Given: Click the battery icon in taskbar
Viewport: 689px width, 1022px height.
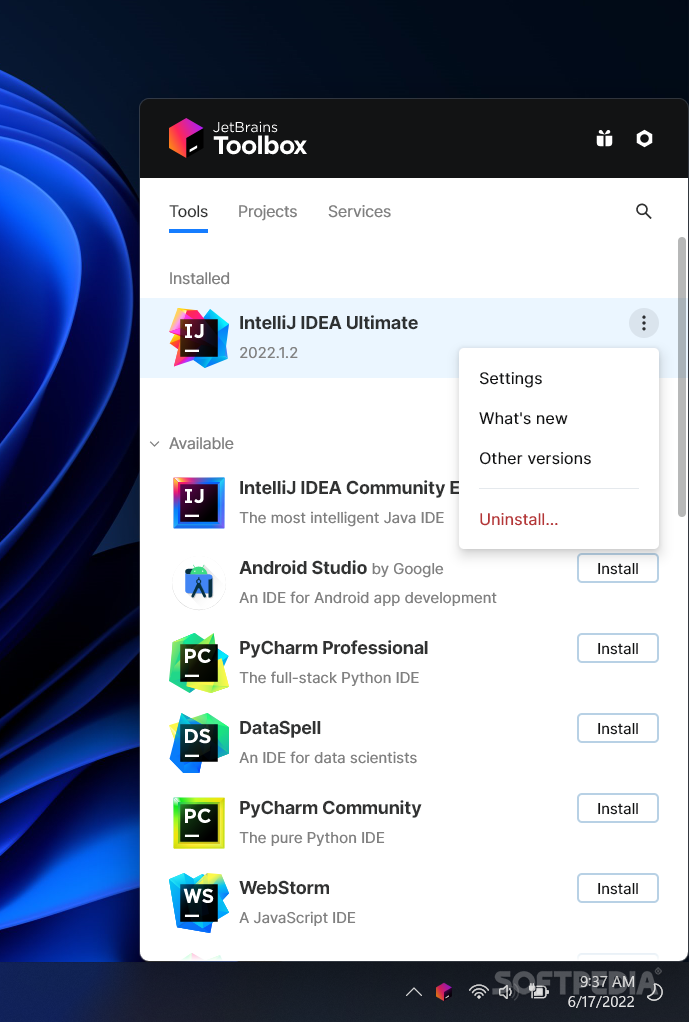Looking at the screenshot, I should pos(538,992).
